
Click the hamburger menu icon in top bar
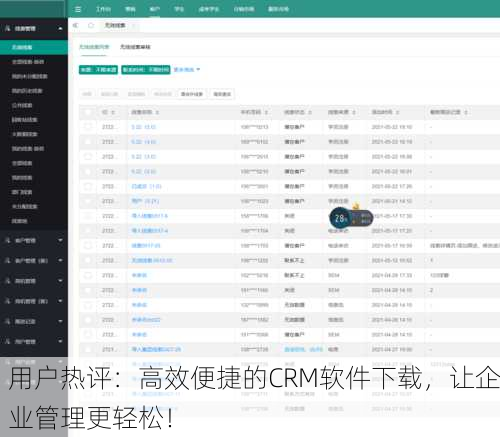coord(78,9)
